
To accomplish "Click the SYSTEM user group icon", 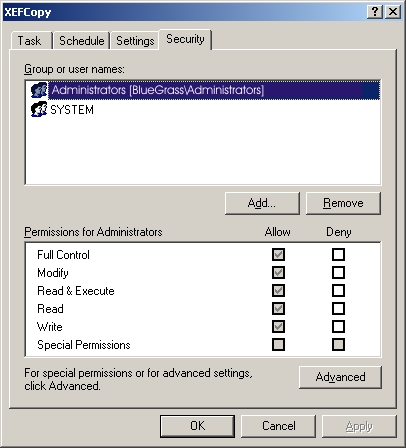I will (39, 109).
